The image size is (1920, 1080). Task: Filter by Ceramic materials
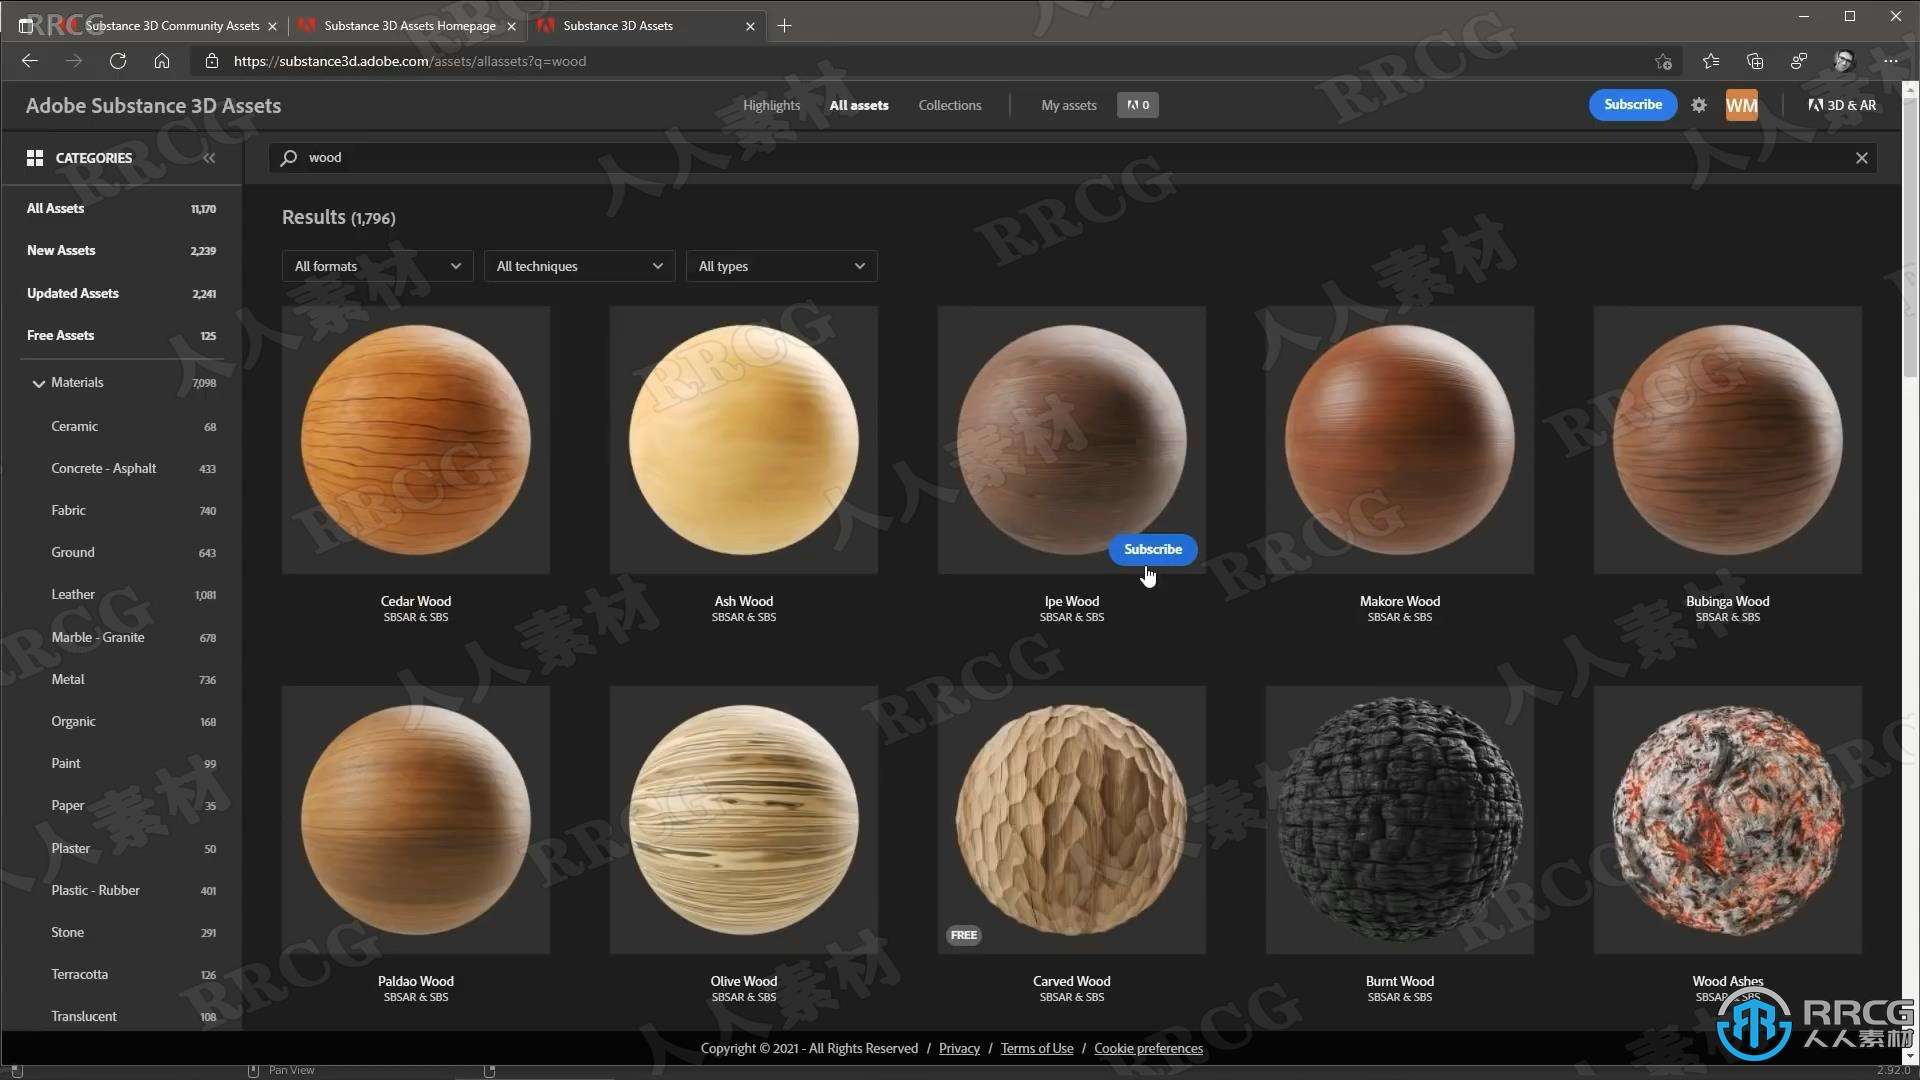(x=133, y=426)
